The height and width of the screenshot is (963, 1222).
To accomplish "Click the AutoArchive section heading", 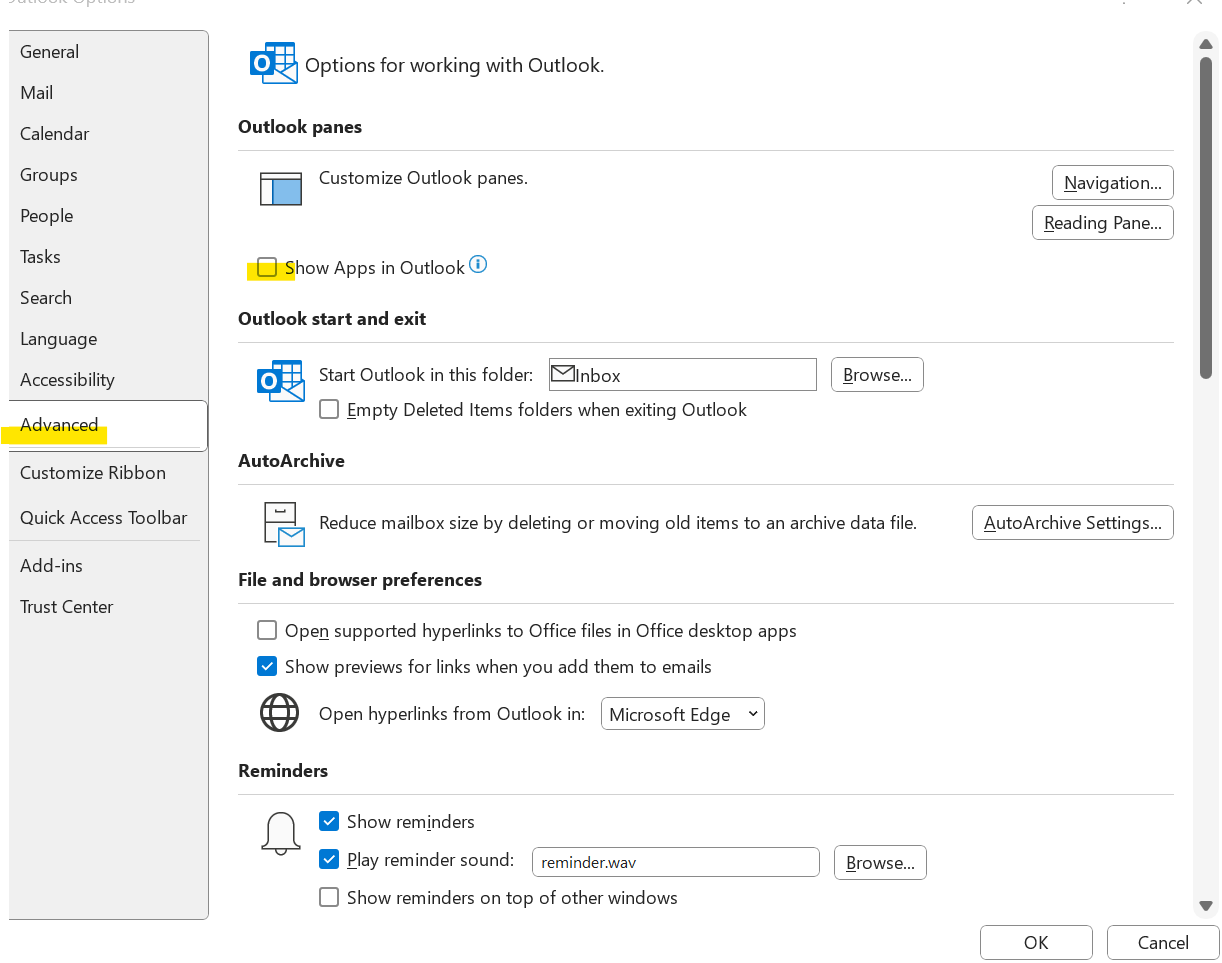I will (x=291, y=461).
